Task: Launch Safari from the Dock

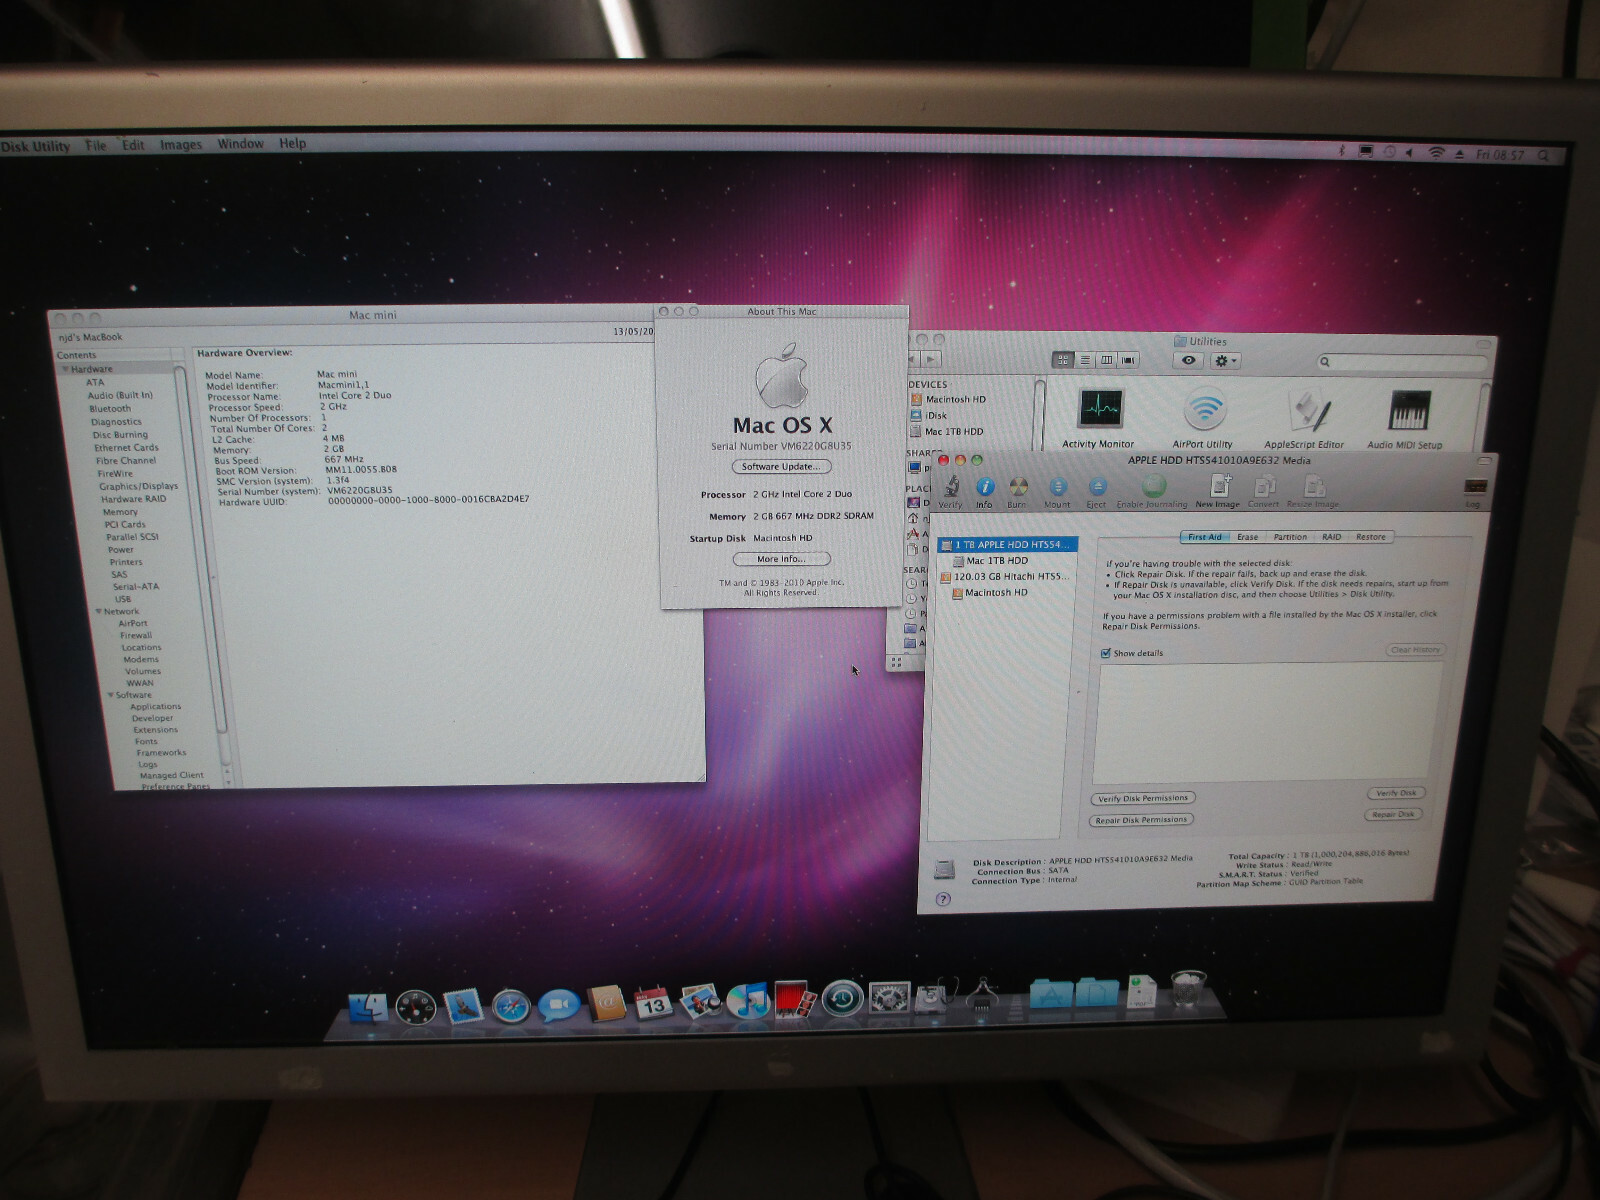Action: coord(511,1006)
